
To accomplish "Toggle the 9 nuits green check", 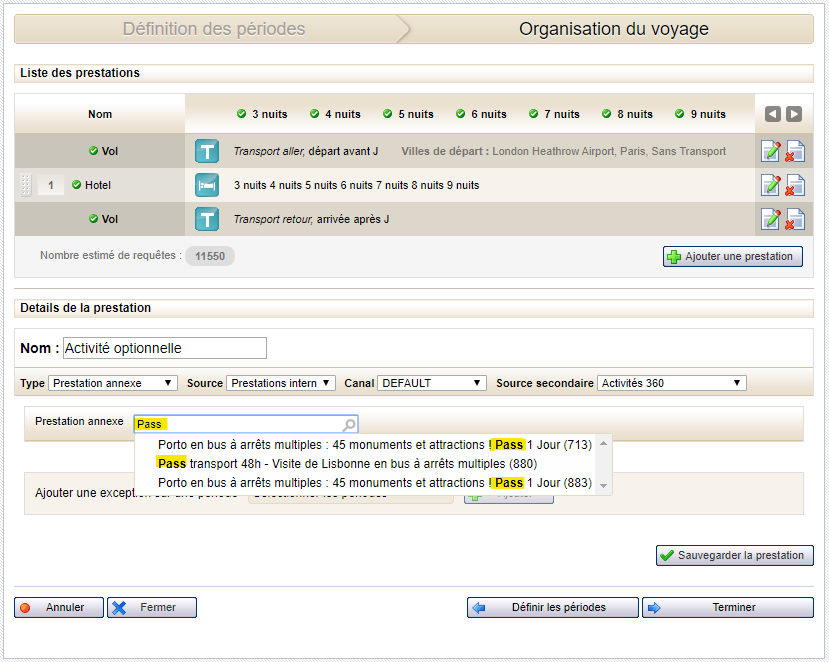I will coord(679,114).
